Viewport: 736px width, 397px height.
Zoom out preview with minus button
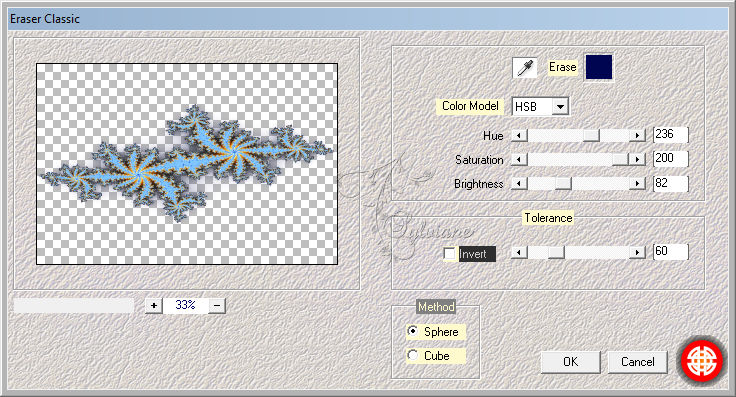(217, 305)
